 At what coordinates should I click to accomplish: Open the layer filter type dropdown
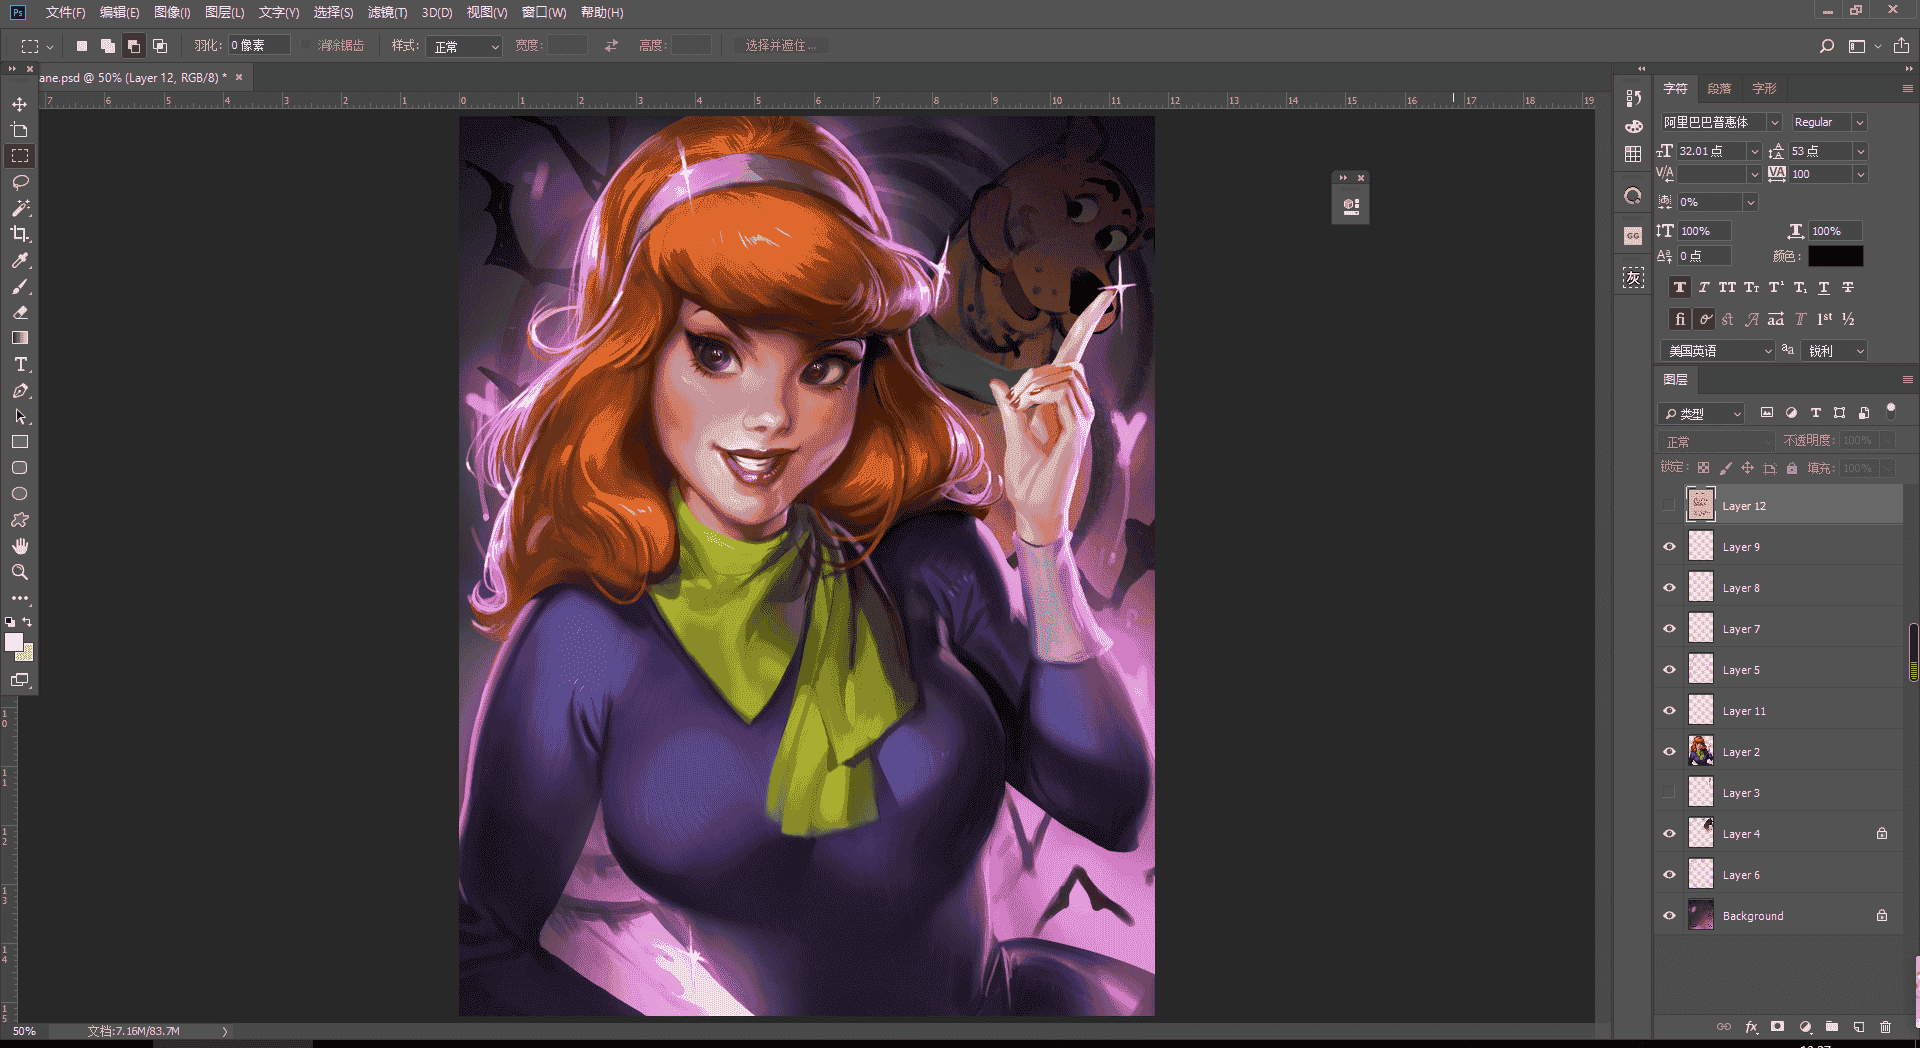[x=1702, y=413]
